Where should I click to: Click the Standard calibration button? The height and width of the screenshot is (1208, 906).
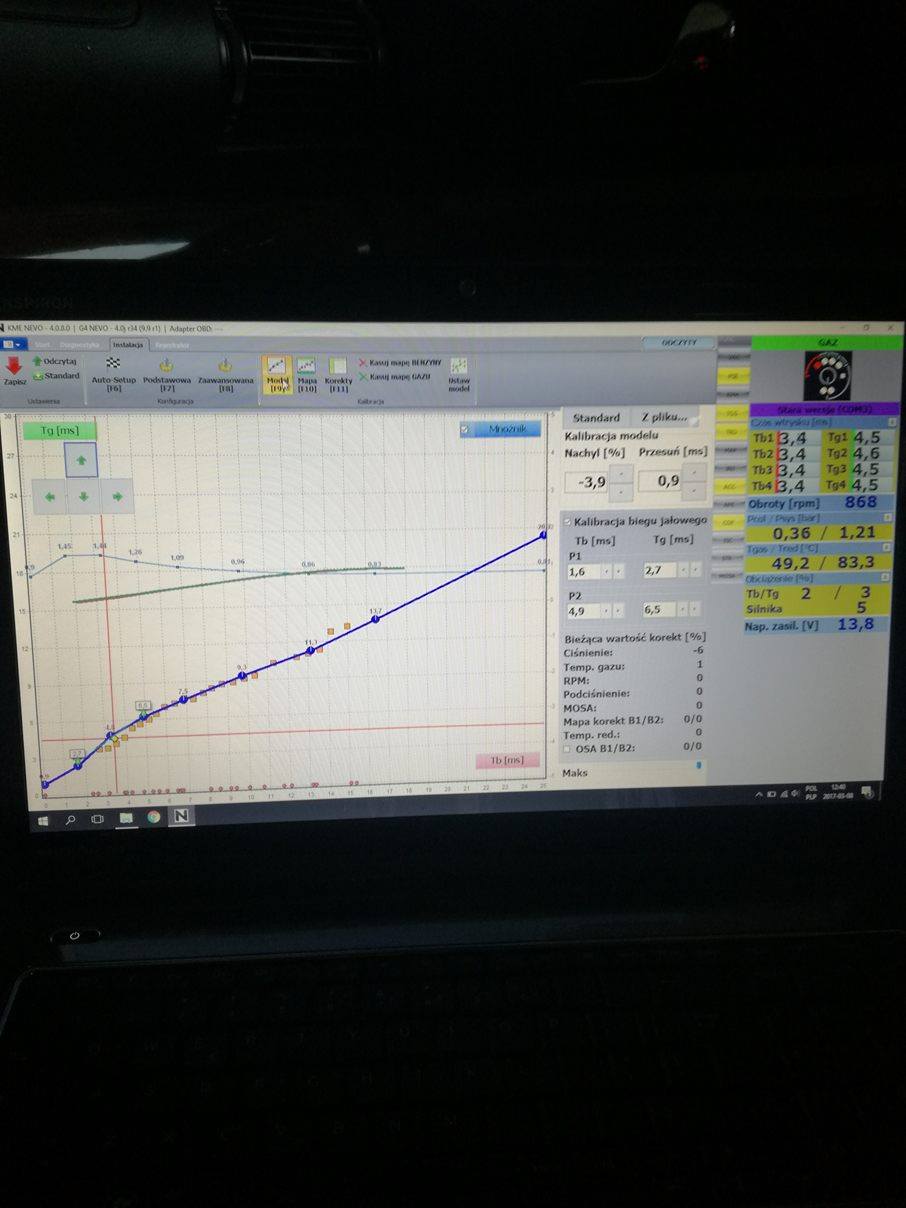(596, 418)
